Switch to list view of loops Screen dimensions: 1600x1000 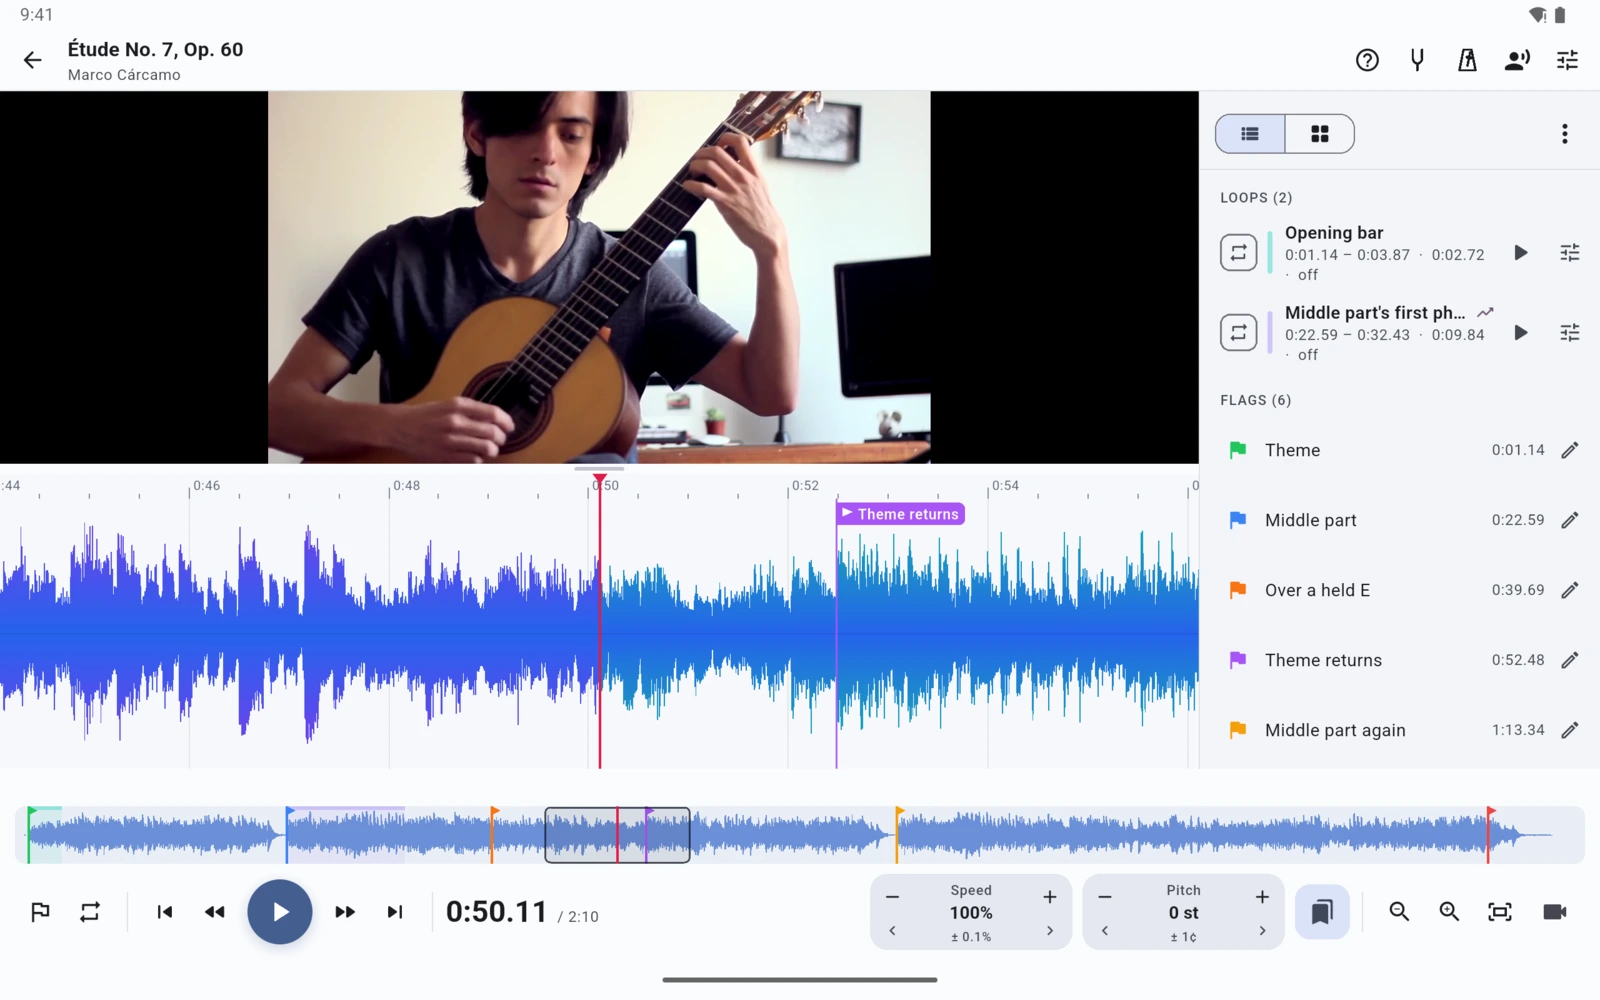(x=1250, y=134)
